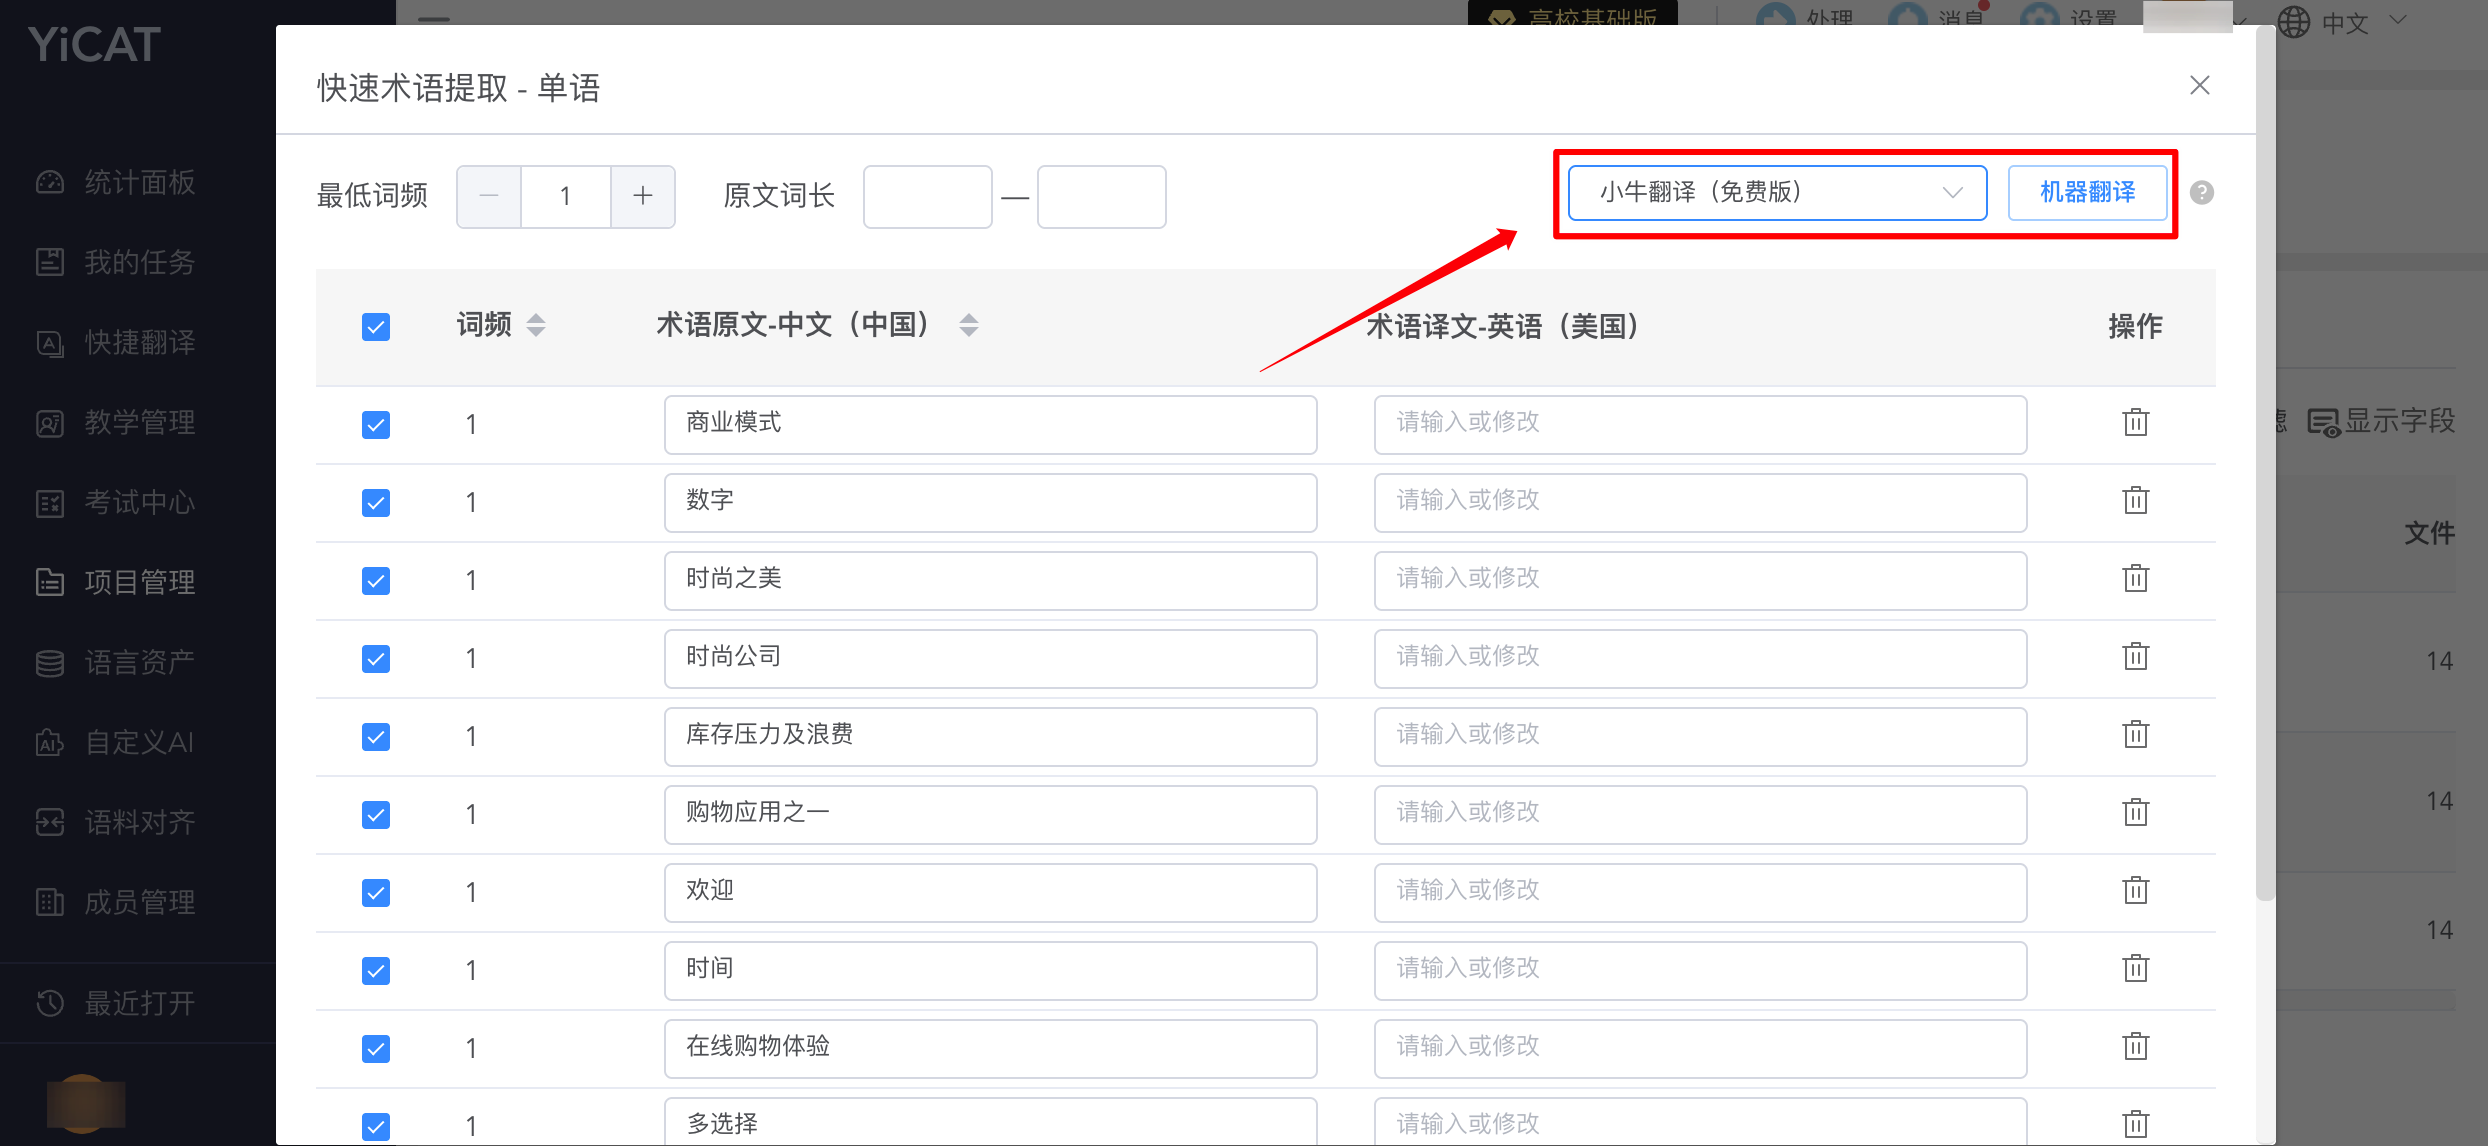
Task: Uncheck the 商业模式 row checkbox
Action: 376,425
